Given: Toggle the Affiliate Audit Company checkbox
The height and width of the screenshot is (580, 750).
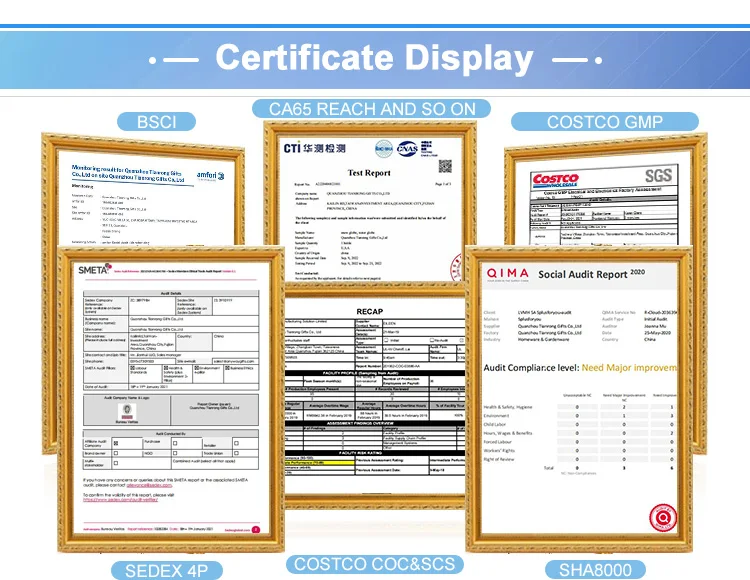Looking at the screenshot, I should 116,443.
